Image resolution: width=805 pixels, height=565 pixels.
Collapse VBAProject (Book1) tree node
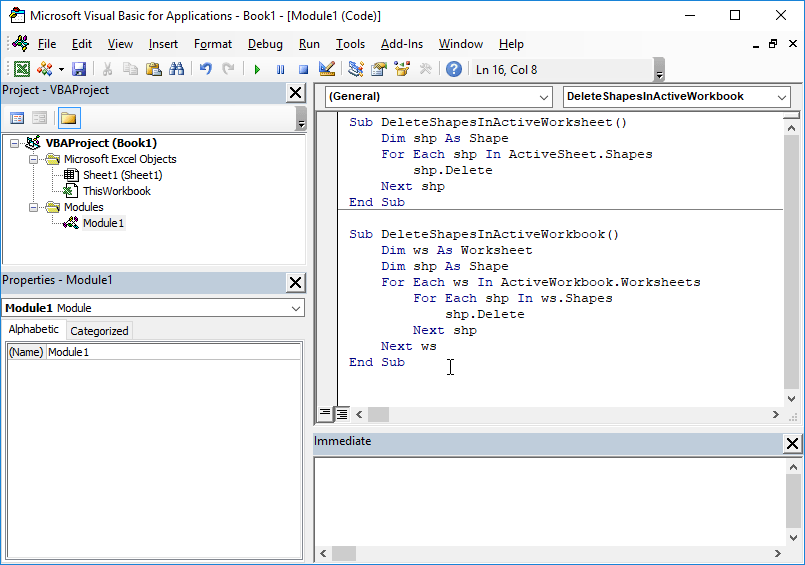[14, 143]
